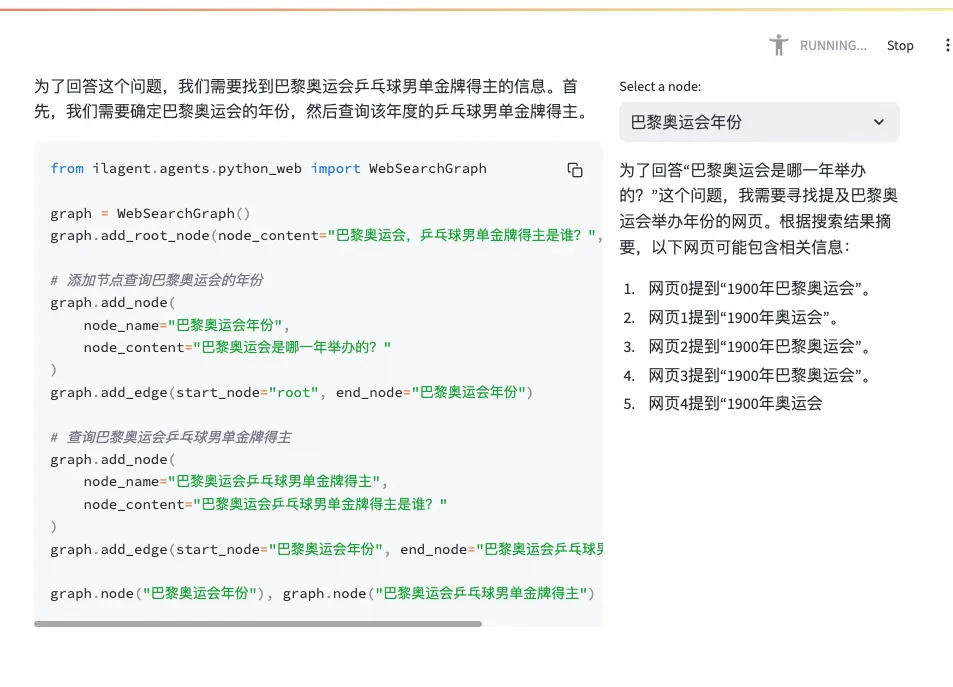Click the Stop label next to RUNNING
The image size is (953, 687).
tap(899, 45)
